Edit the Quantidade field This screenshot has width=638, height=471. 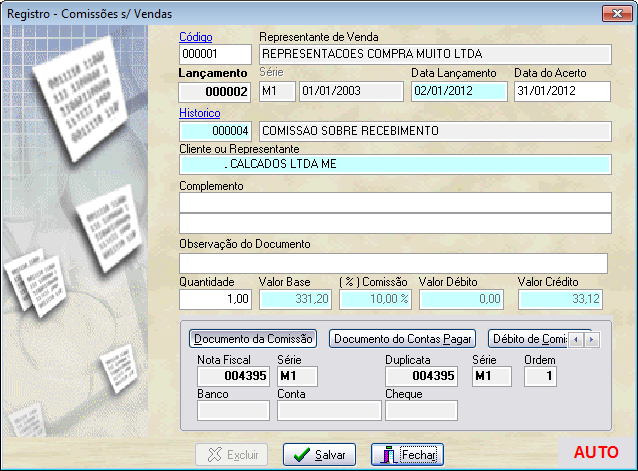coord(215,300)
